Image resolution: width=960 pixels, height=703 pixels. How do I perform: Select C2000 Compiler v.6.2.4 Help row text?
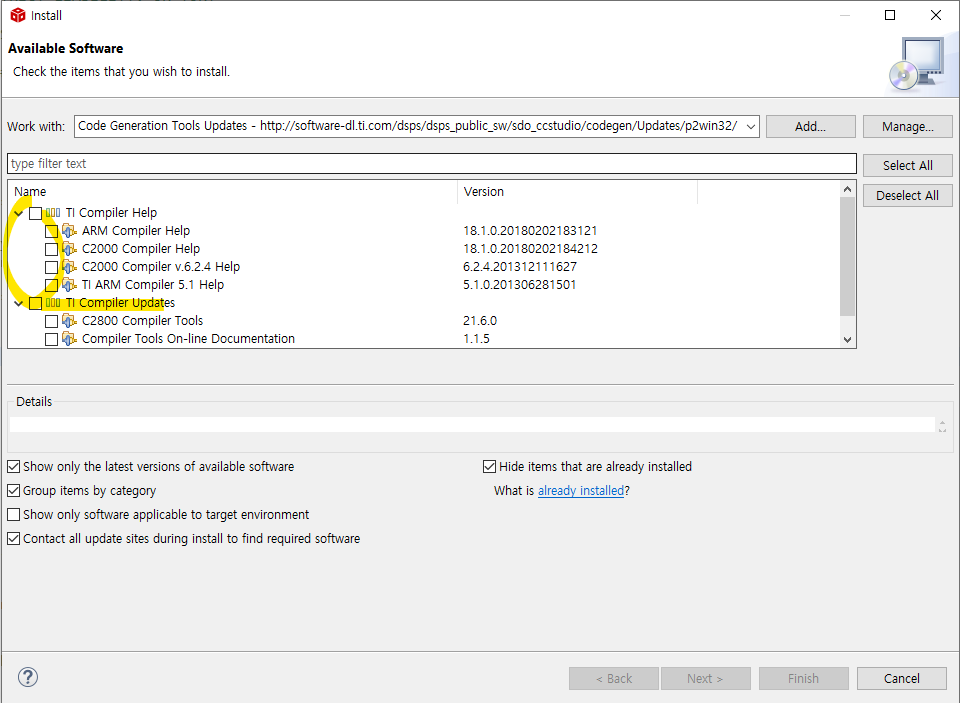[x=161, y=267]
